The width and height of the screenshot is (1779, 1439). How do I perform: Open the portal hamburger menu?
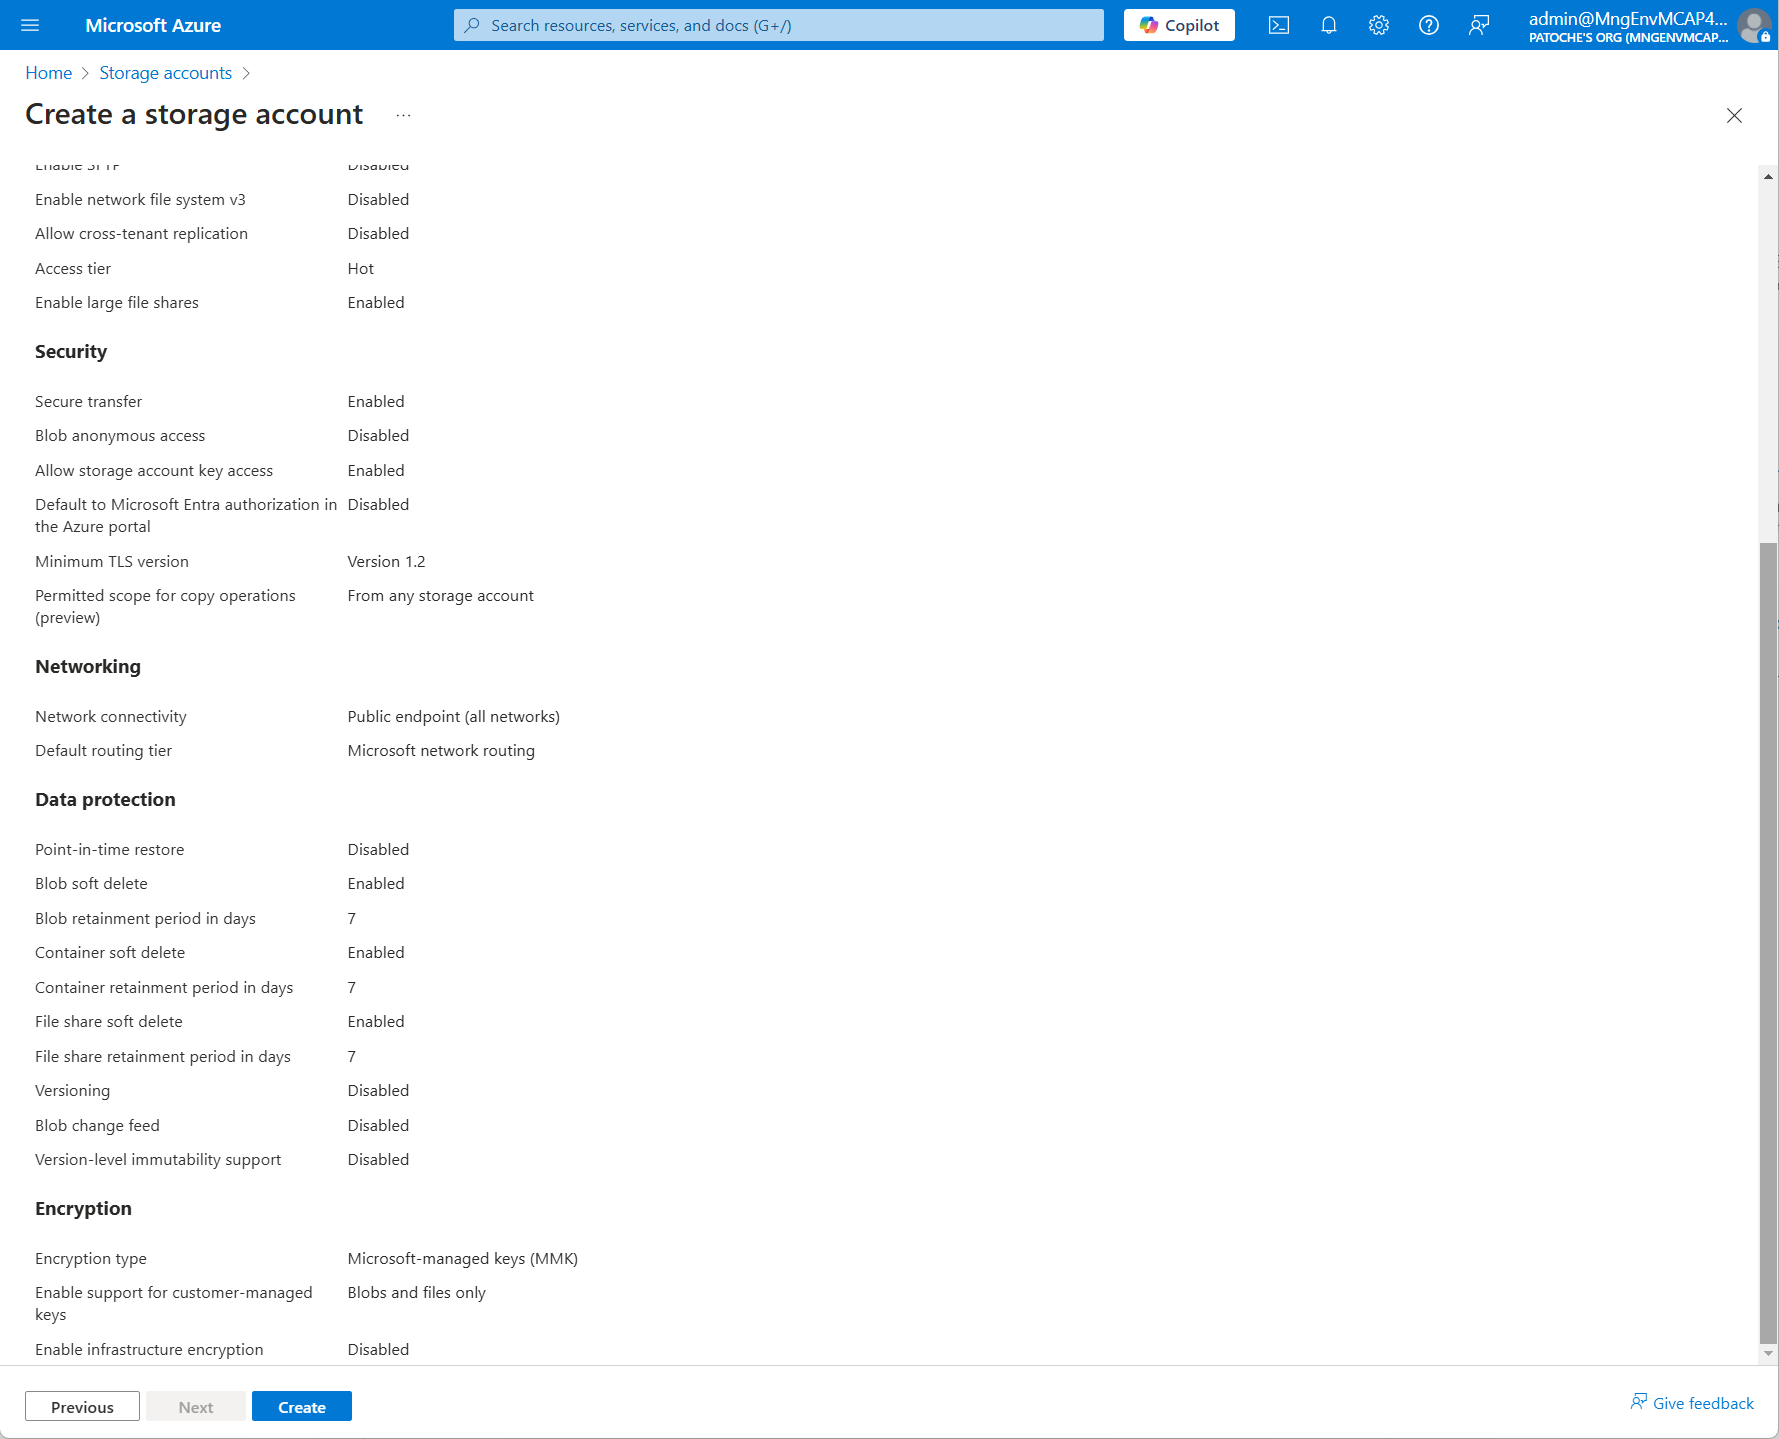tap(29, 25)
